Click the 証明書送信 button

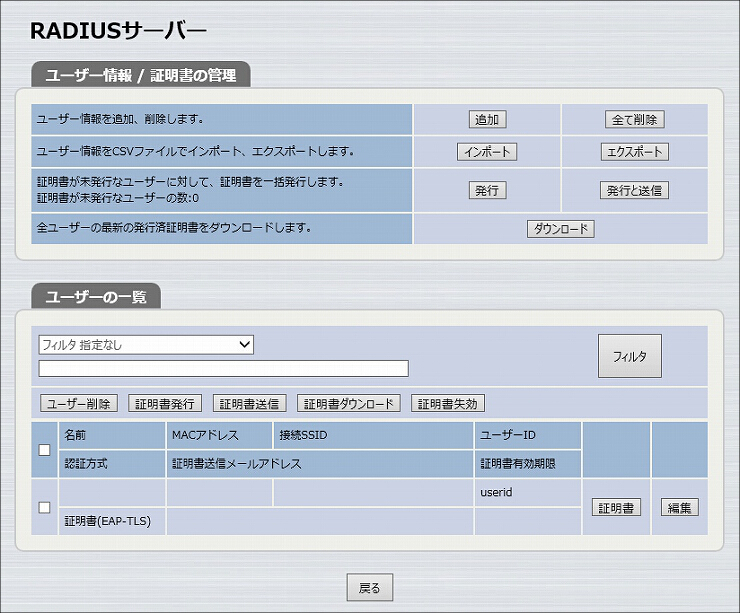pyautogui.click(x=249, y=404)
